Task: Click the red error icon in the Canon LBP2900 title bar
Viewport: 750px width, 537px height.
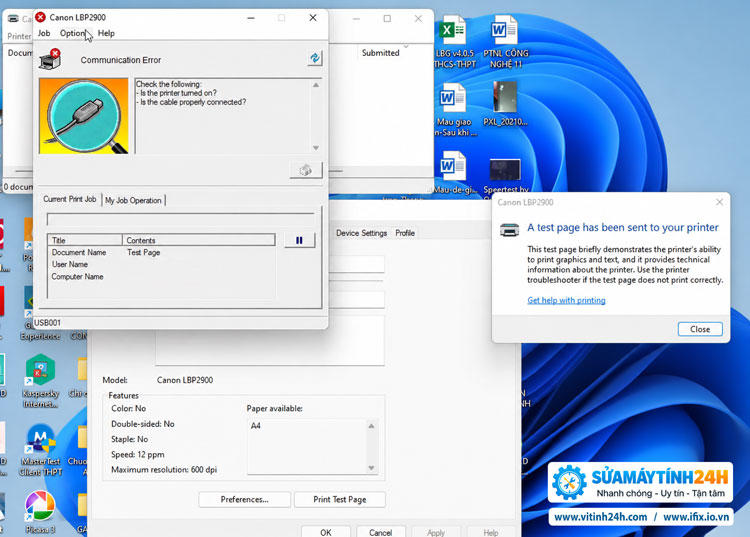Action: pyautogui.click(x=41, y=17)
